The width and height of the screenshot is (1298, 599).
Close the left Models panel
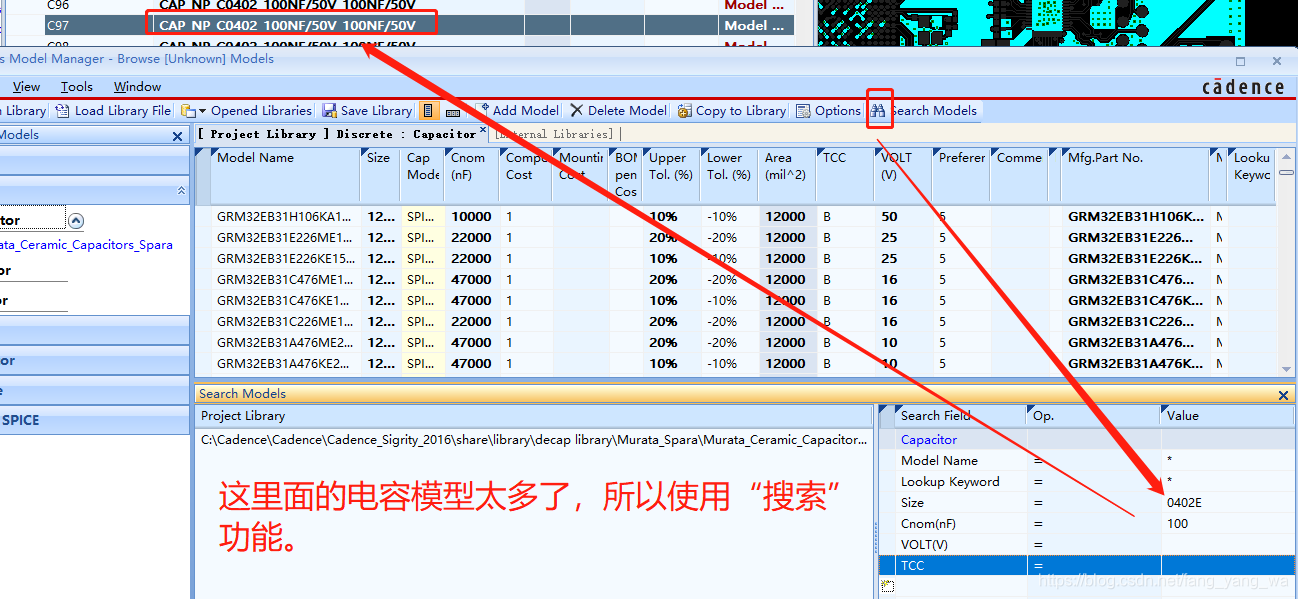pos(178,136)
